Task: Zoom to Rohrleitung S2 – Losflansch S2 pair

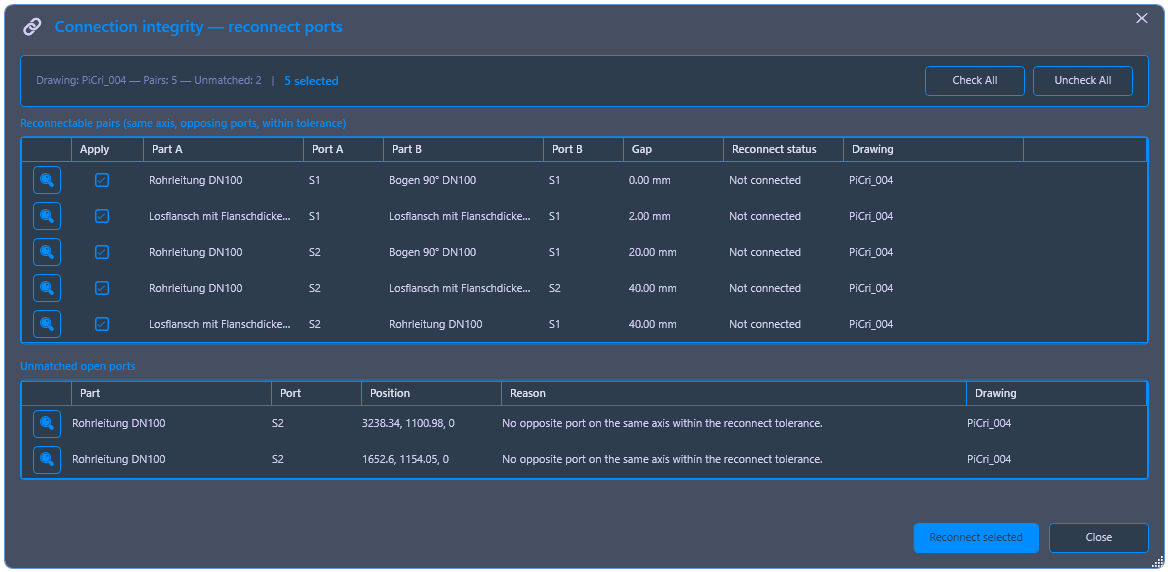Action: tap(46, 288)
